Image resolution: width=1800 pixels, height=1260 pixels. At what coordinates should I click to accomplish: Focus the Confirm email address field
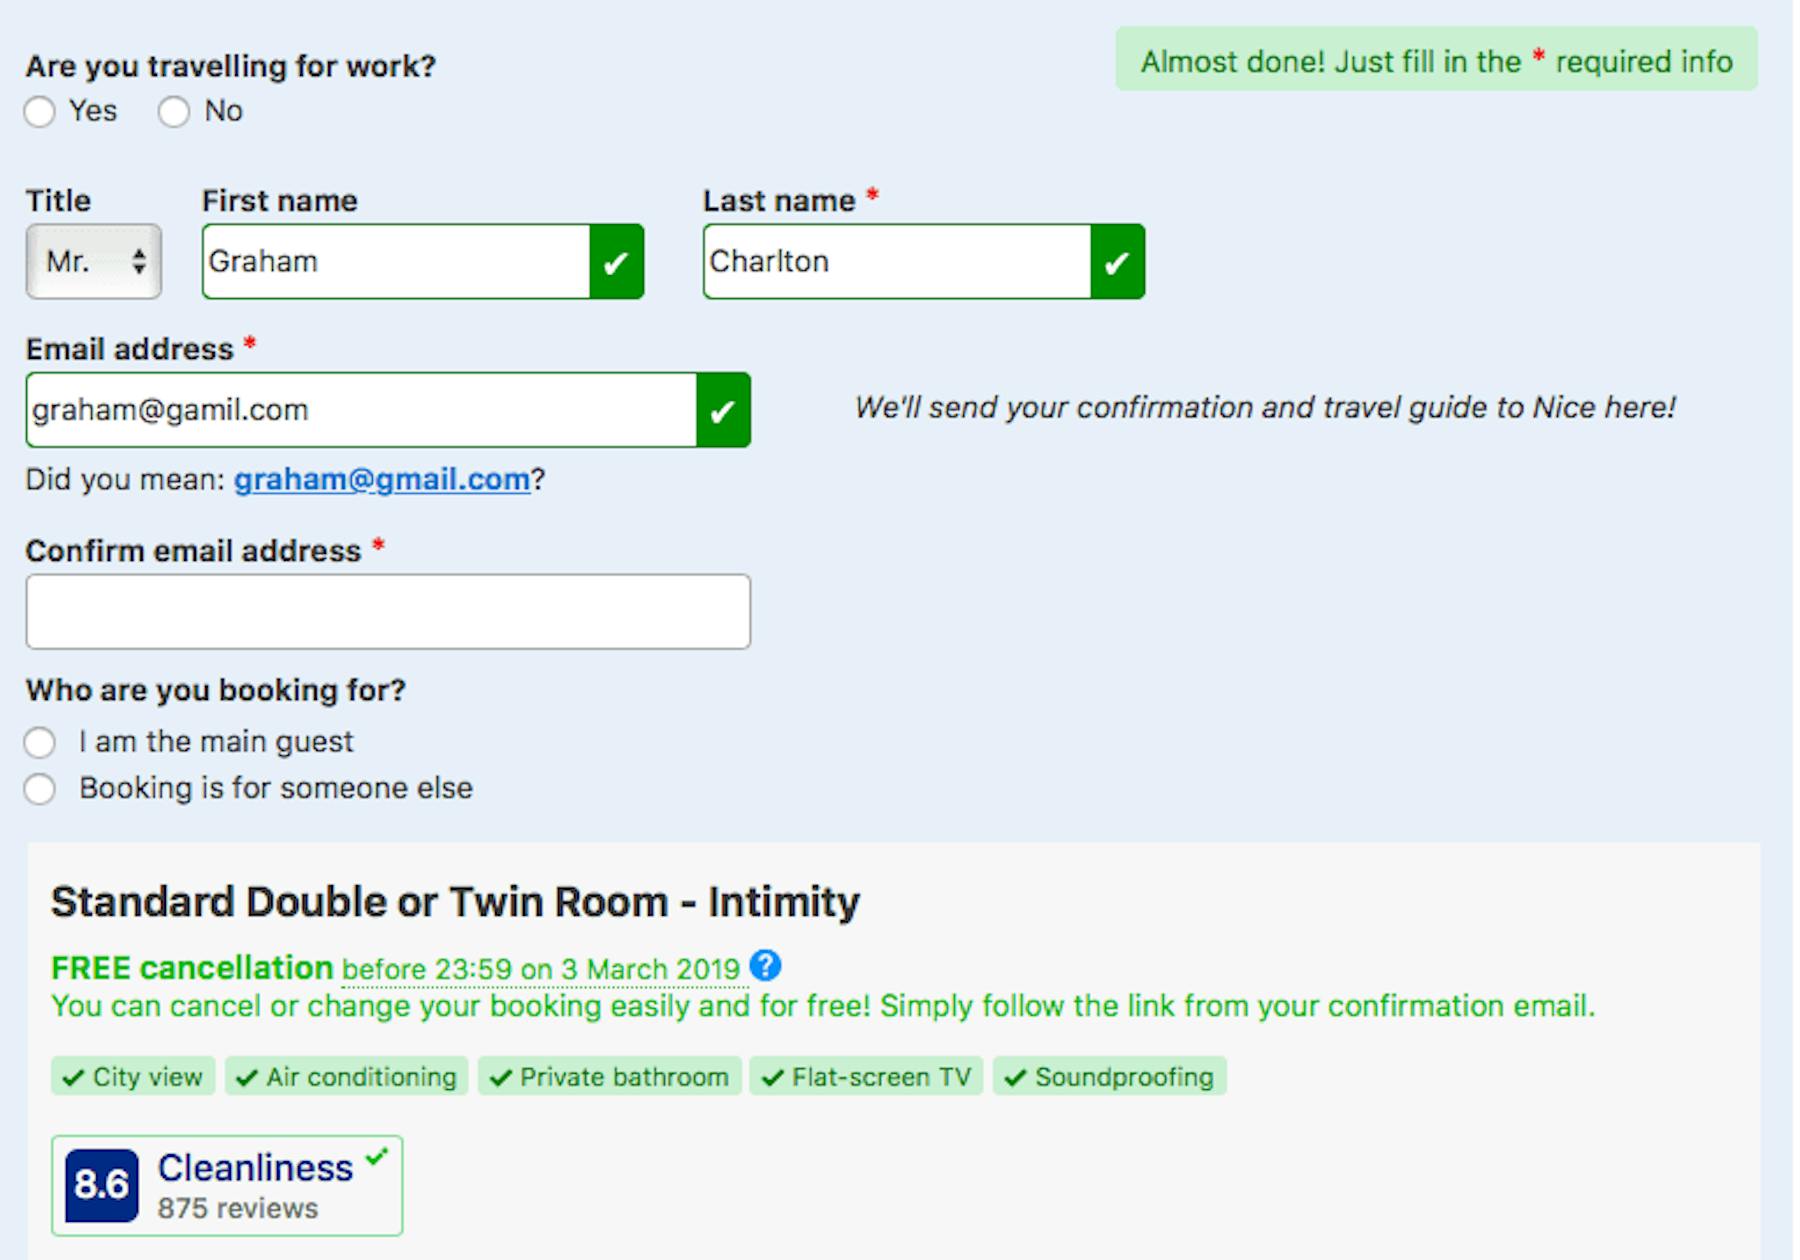coord(388,612)
